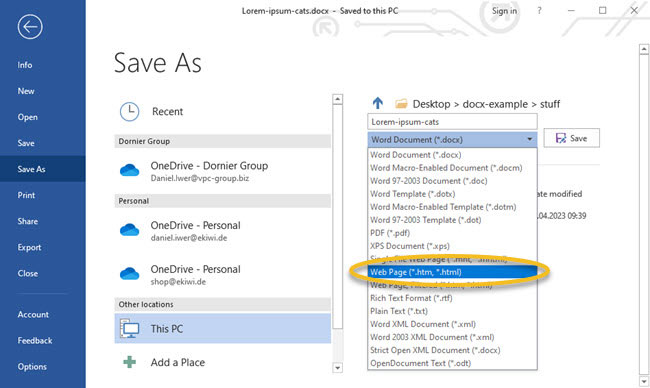
Task: Choose Word Macro-Enabled Document (*.docm)
Action: pos(452,168)
